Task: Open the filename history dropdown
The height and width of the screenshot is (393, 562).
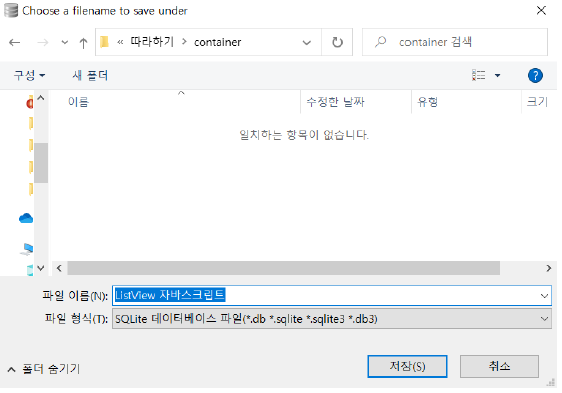Action: (544, 296)
